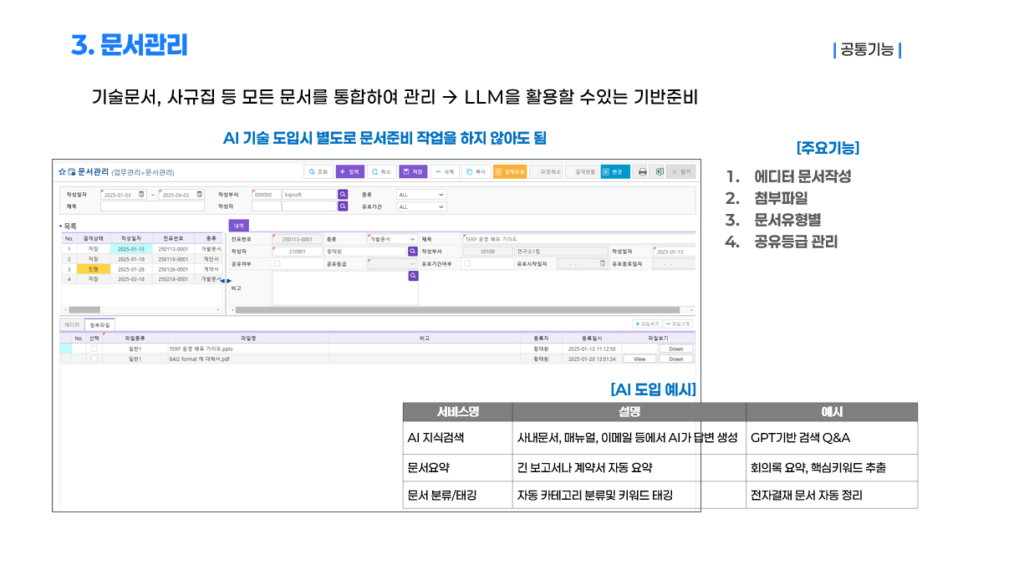Click the search icon beside kspsoft field
The image size is (1024, 575).
pyautogui.click(x=343, y=195)
